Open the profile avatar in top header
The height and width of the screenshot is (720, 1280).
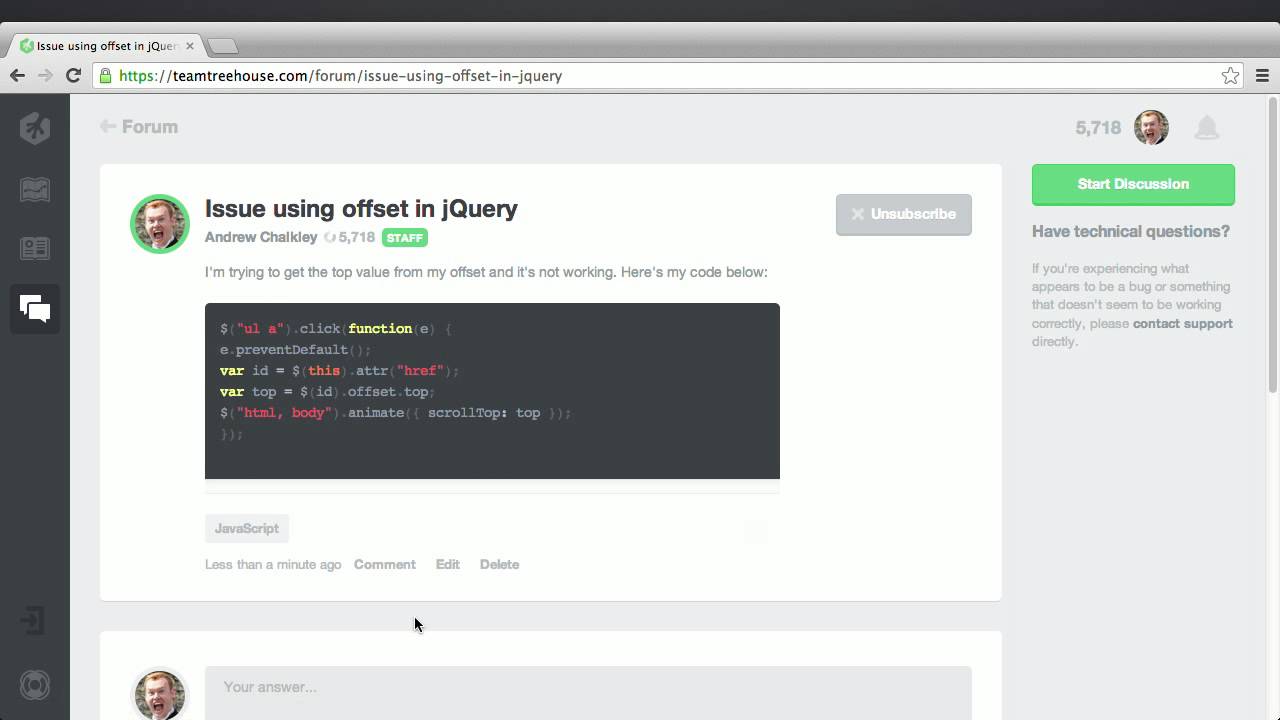[x=1151, y=127]
